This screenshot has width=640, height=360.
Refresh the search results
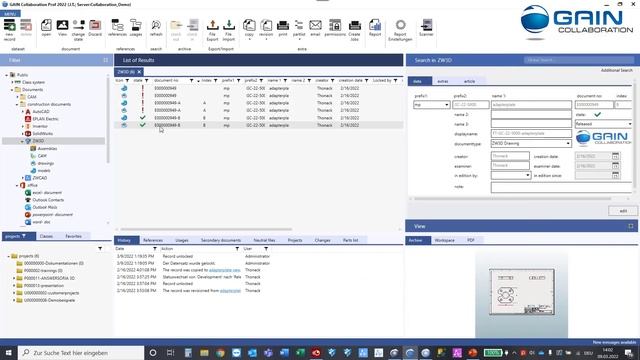coord(156,28)
